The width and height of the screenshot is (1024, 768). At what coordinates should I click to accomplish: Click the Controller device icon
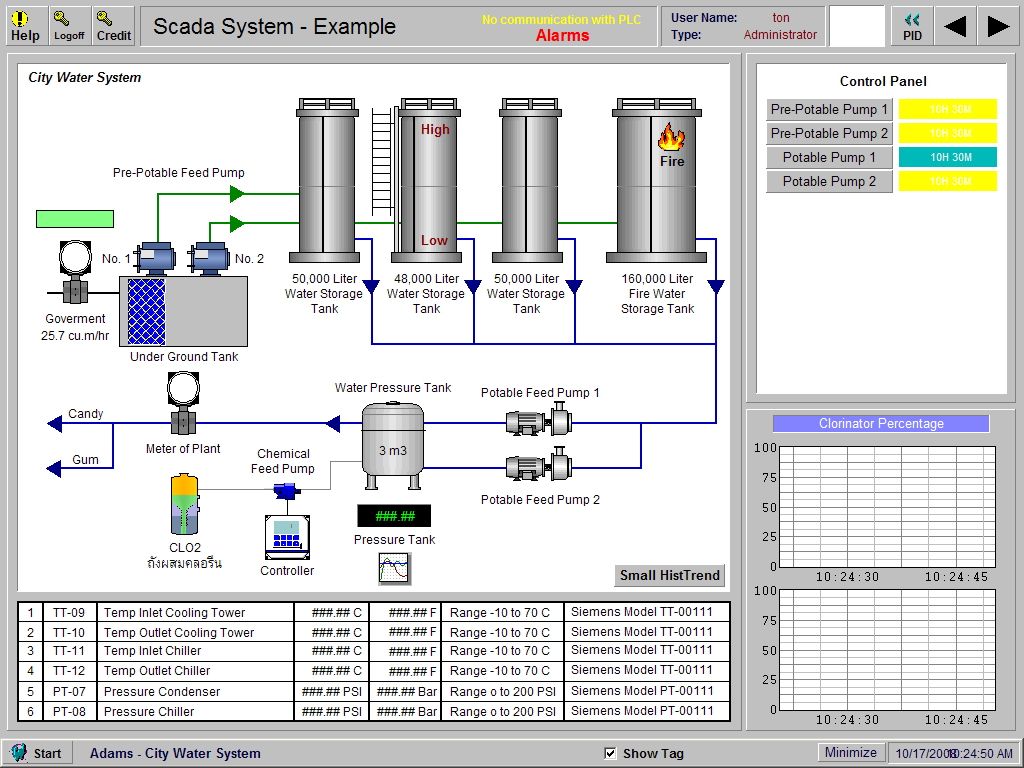pyautogui.click(x=286, y=537)
